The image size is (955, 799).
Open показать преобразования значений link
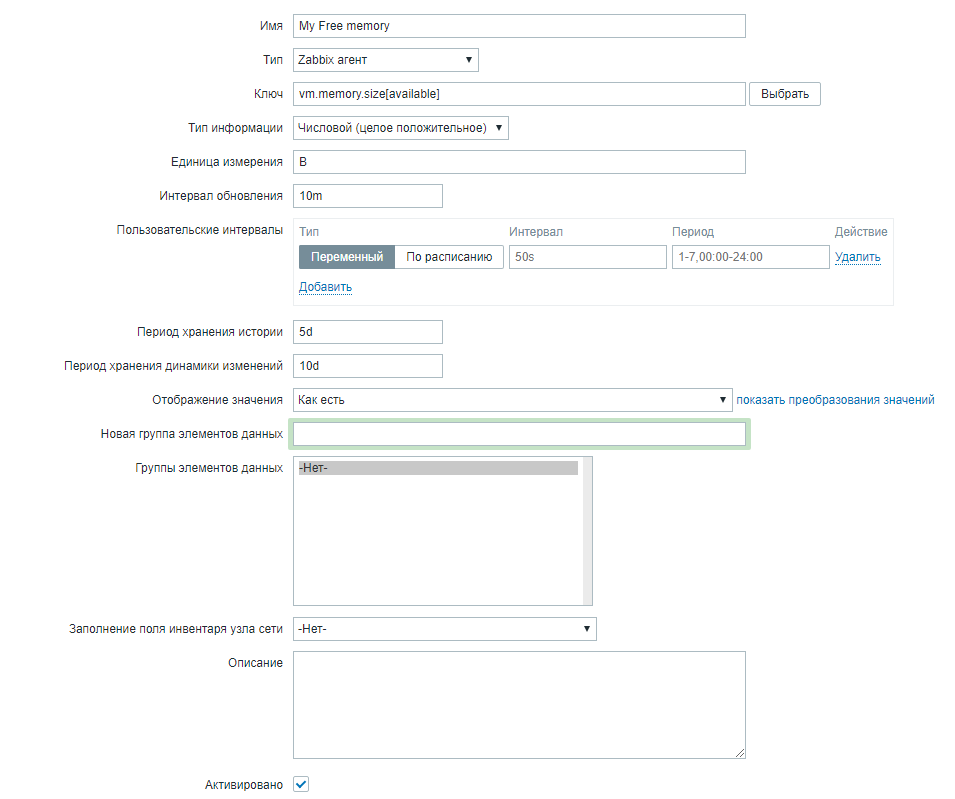(x=836, y=400)
